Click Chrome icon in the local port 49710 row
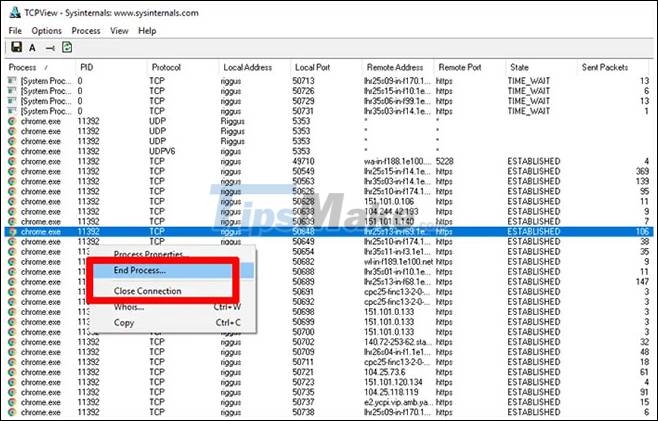The image size is (658, 421). tap(12, 161)
